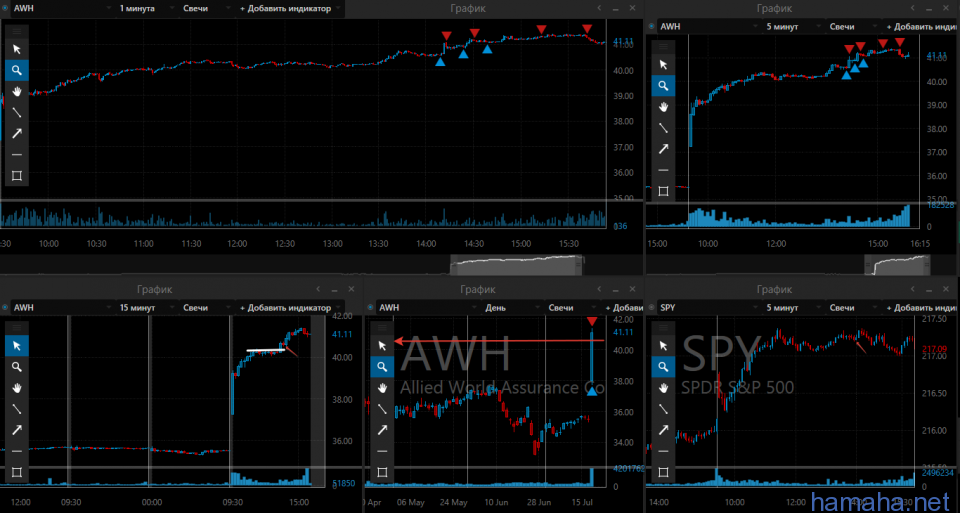The image size is (960, 513).
Task: Select the cursor tool in AWH 5-minute chart
Action: (663, 65)
